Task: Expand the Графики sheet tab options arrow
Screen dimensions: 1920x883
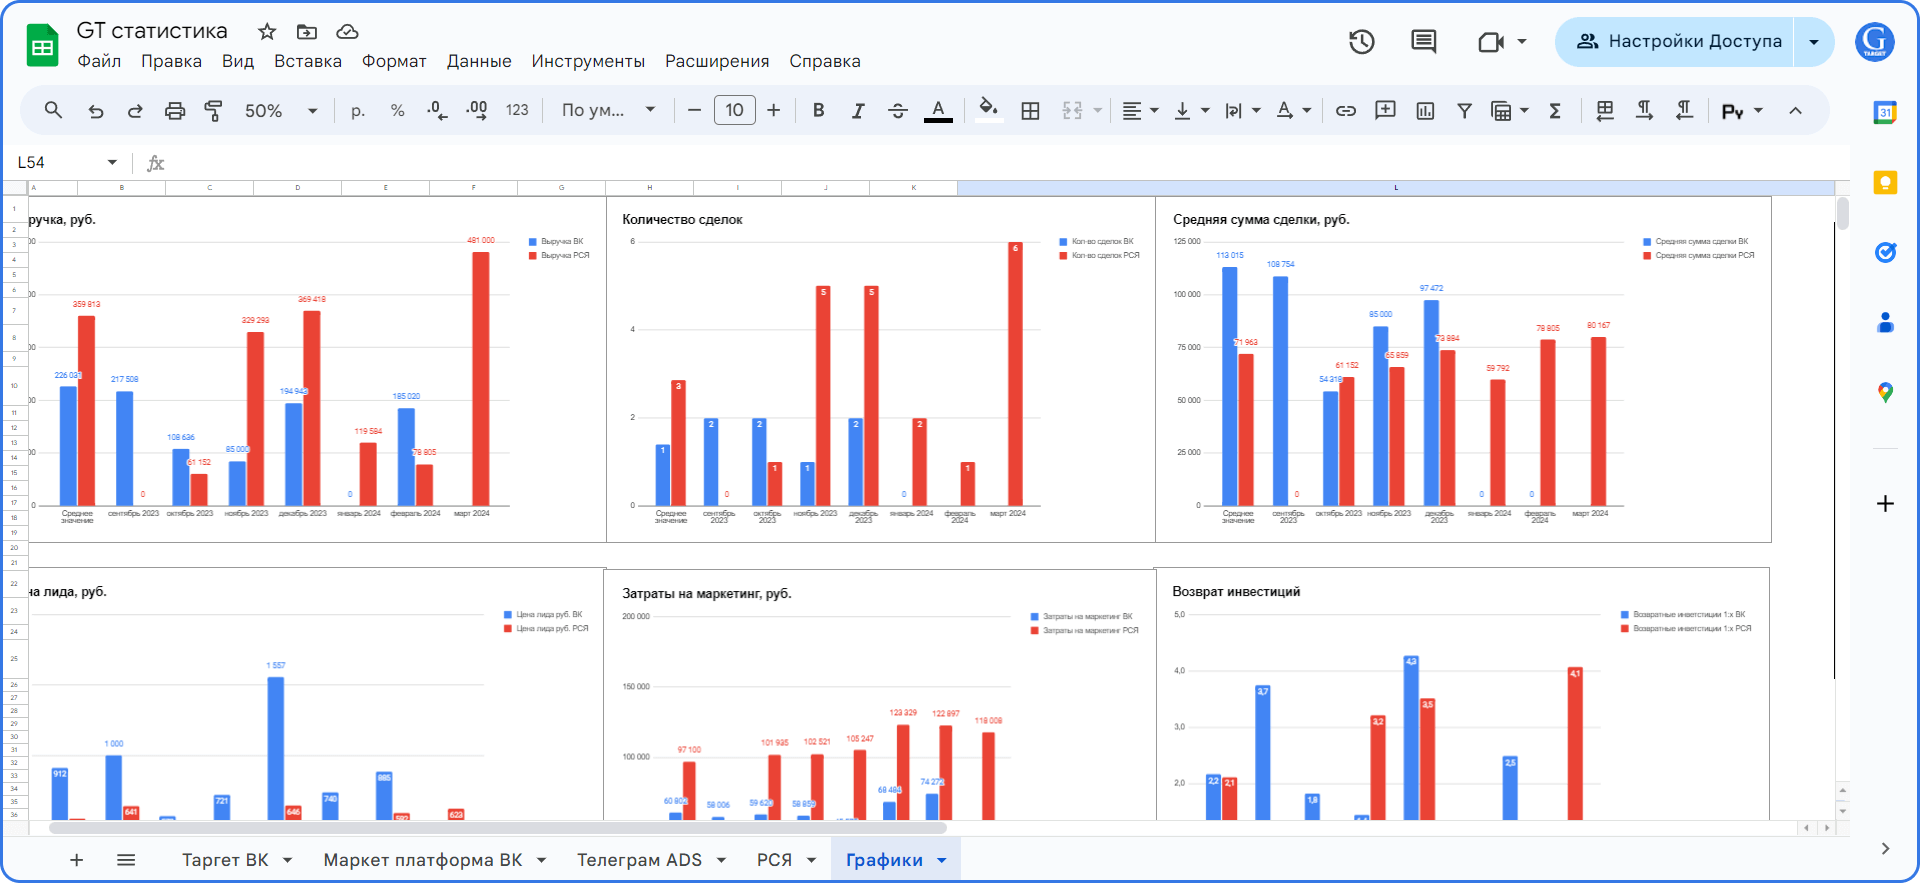Action: point(941,860)
